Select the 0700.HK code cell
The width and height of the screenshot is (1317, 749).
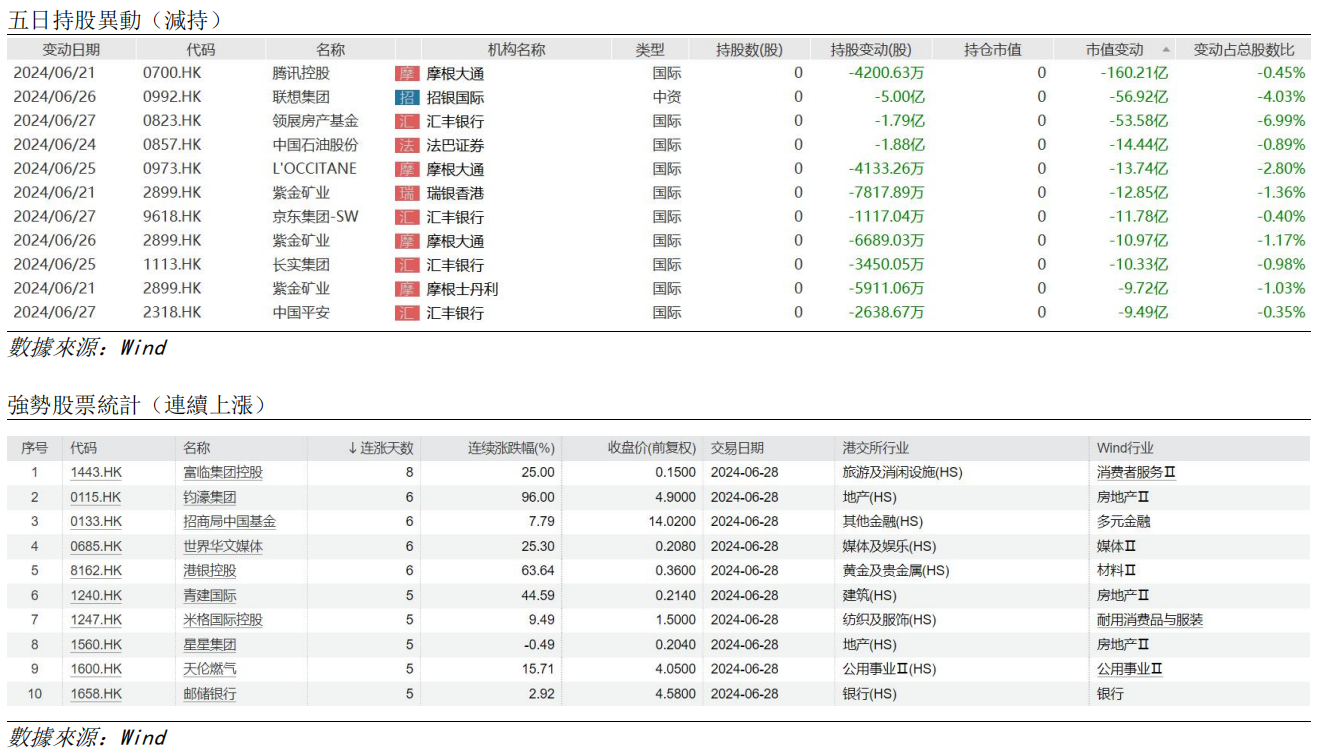point(172,73)
